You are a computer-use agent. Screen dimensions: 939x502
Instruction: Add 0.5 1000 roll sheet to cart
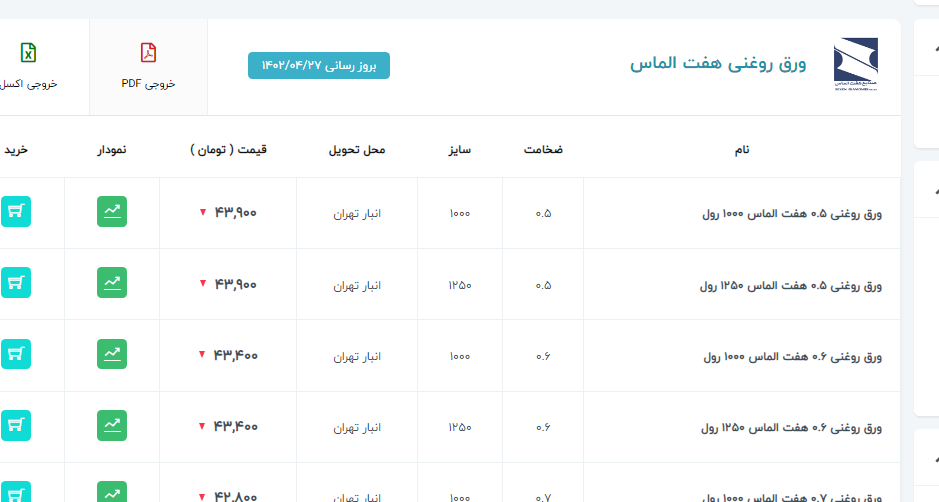(x=16, y=212)
